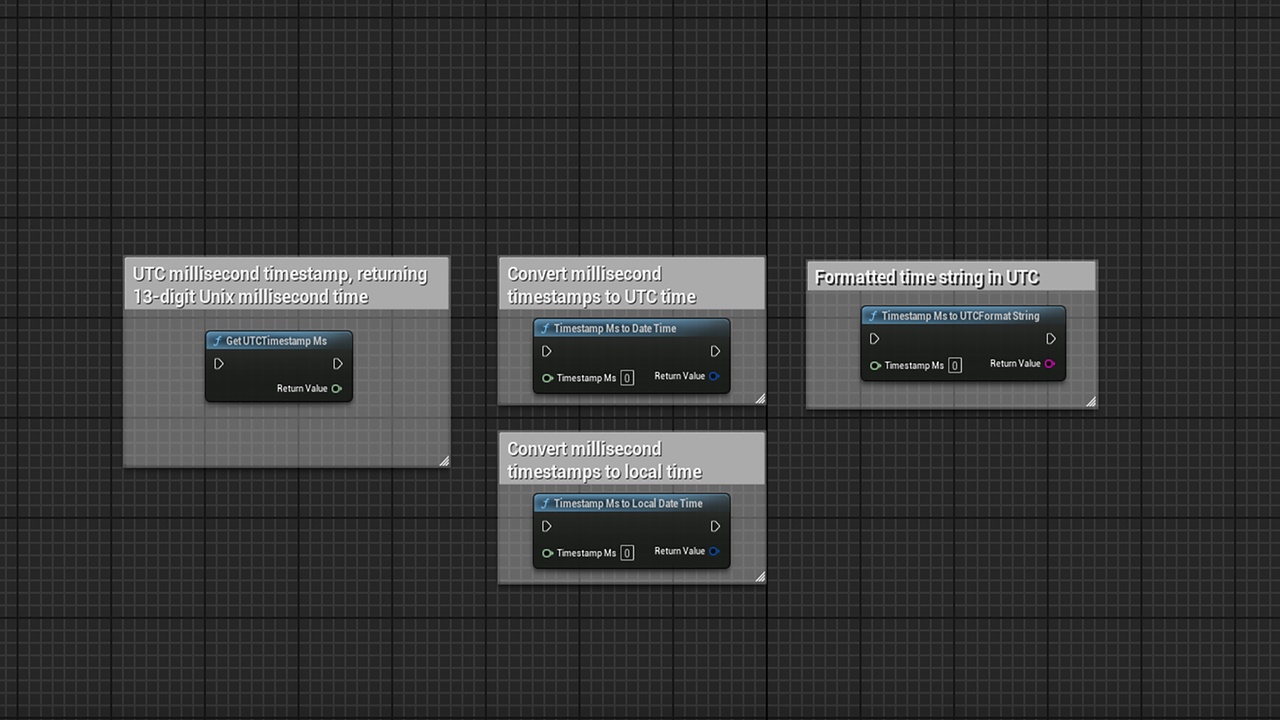This screenshot has width=1280, height=720.
Task: Click output exec pin on UTCFormat String node
Action: click(x=1051, y=339)
